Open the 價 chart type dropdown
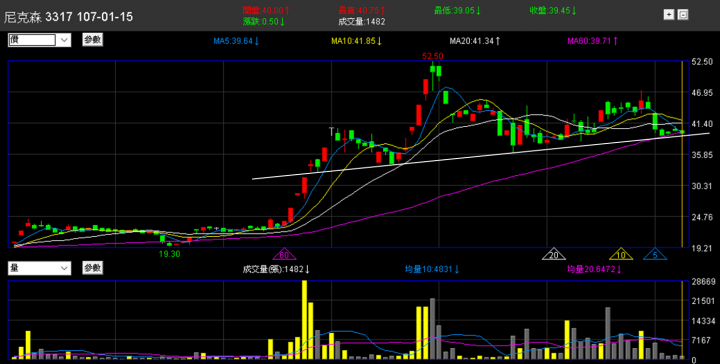This screenshot has width=720, height=364. 39,40
